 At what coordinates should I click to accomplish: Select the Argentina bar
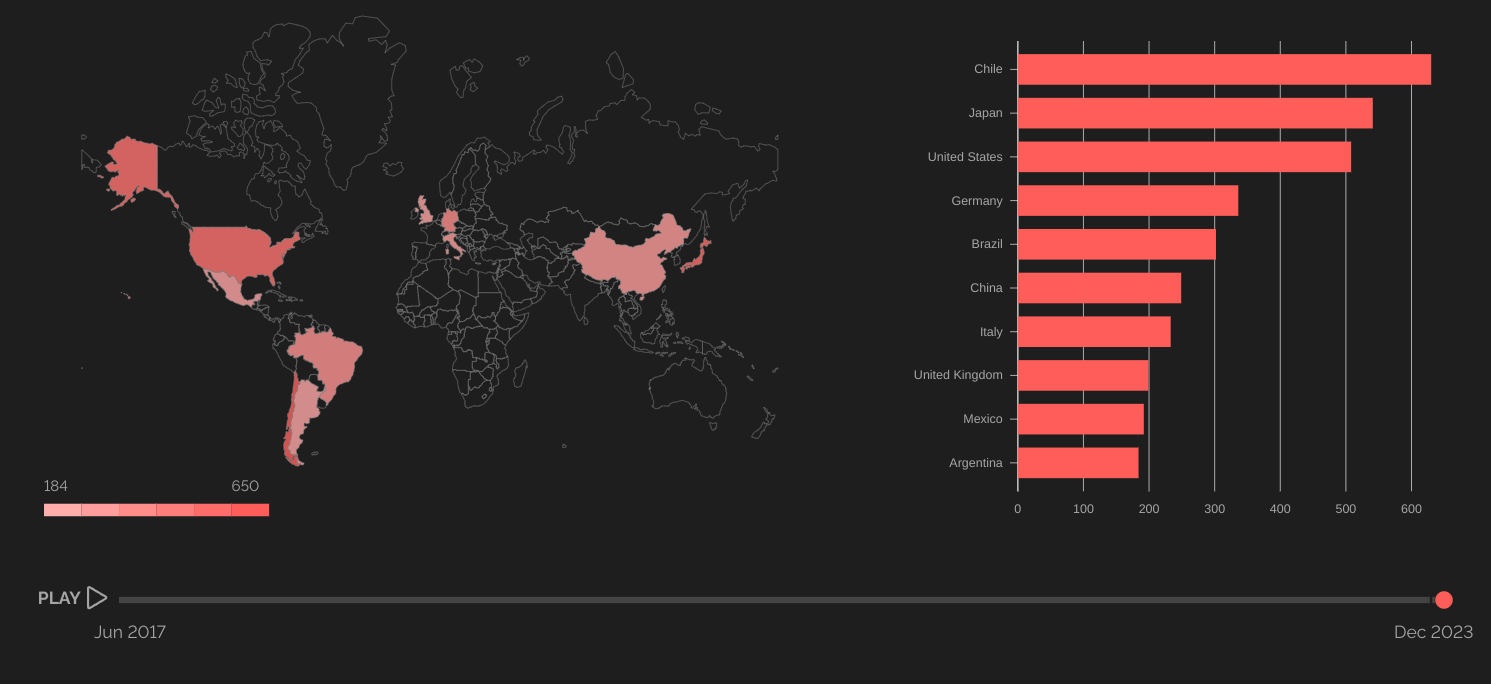coord(1078,463)
